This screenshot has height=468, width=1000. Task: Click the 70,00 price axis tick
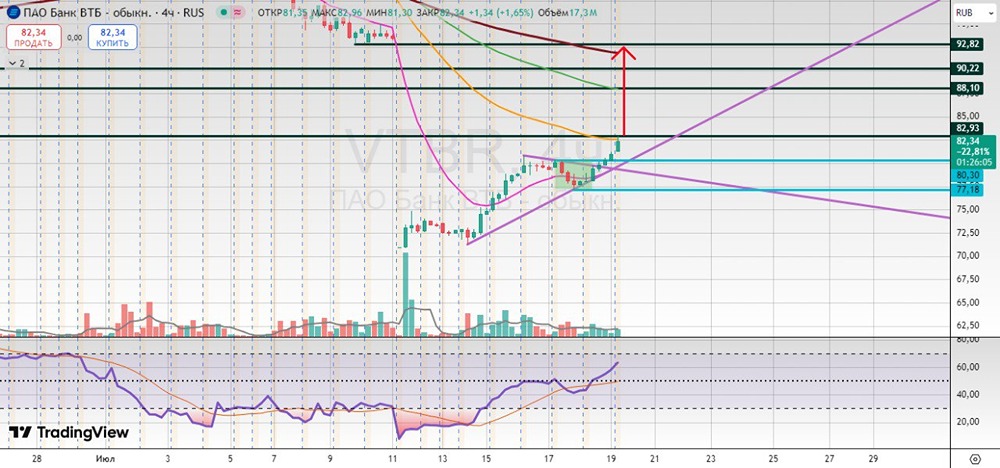pyautogui.click(x=967, y=256)
